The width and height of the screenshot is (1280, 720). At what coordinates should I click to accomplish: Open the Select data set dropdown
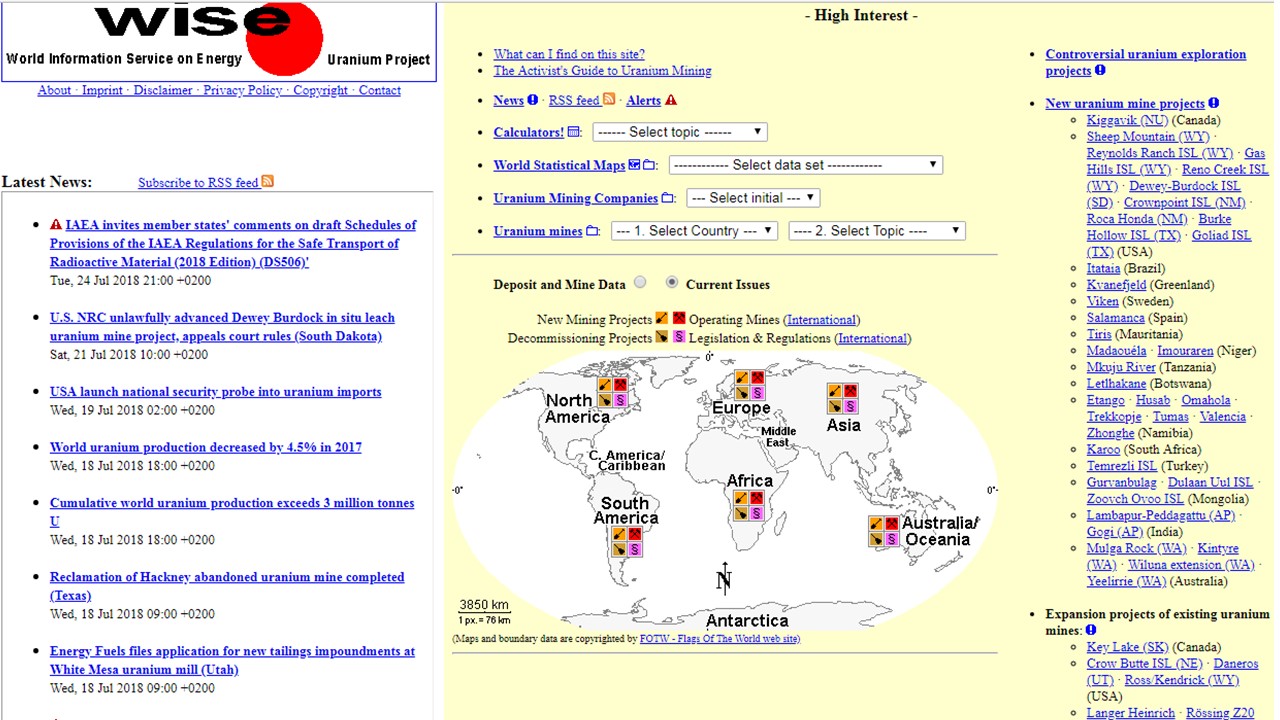(x=806, y=165)
